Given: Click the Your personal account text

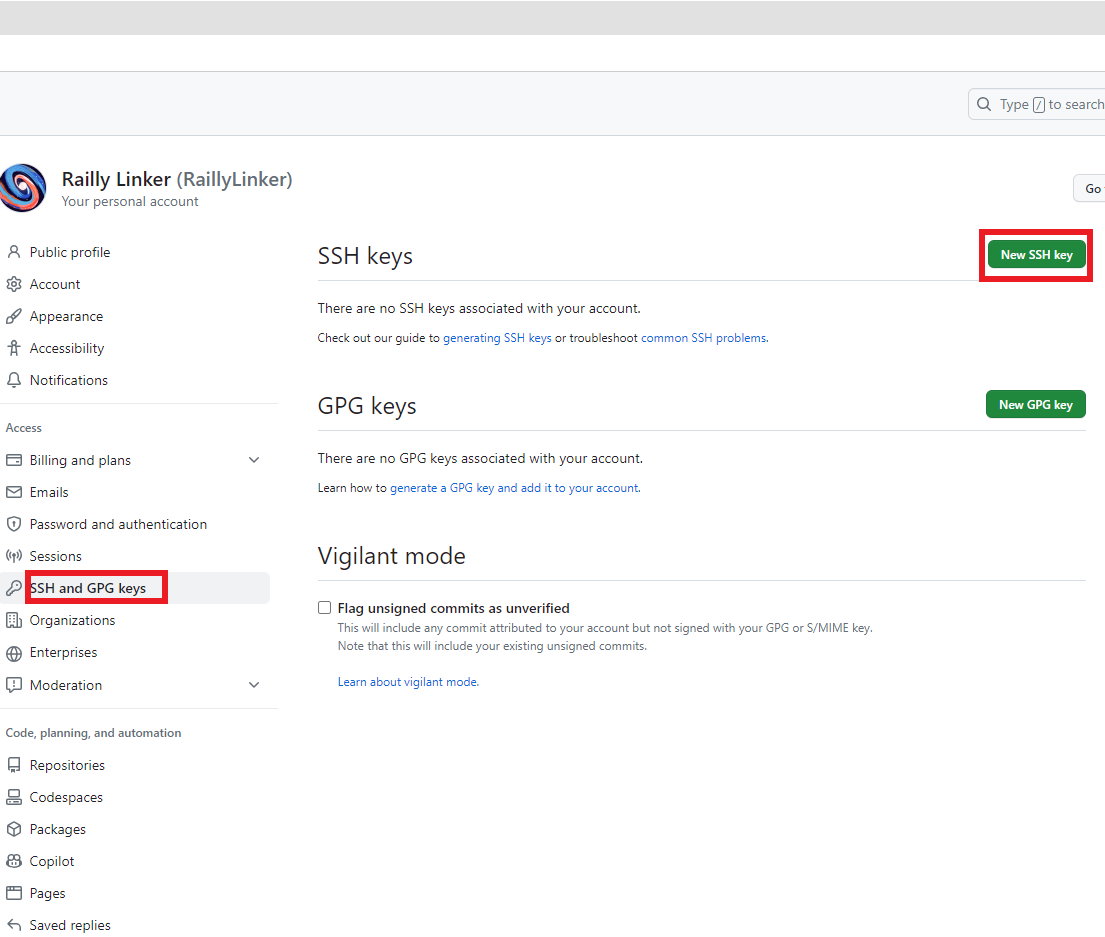Looking at the screenshot, I should tap(130, 201).
